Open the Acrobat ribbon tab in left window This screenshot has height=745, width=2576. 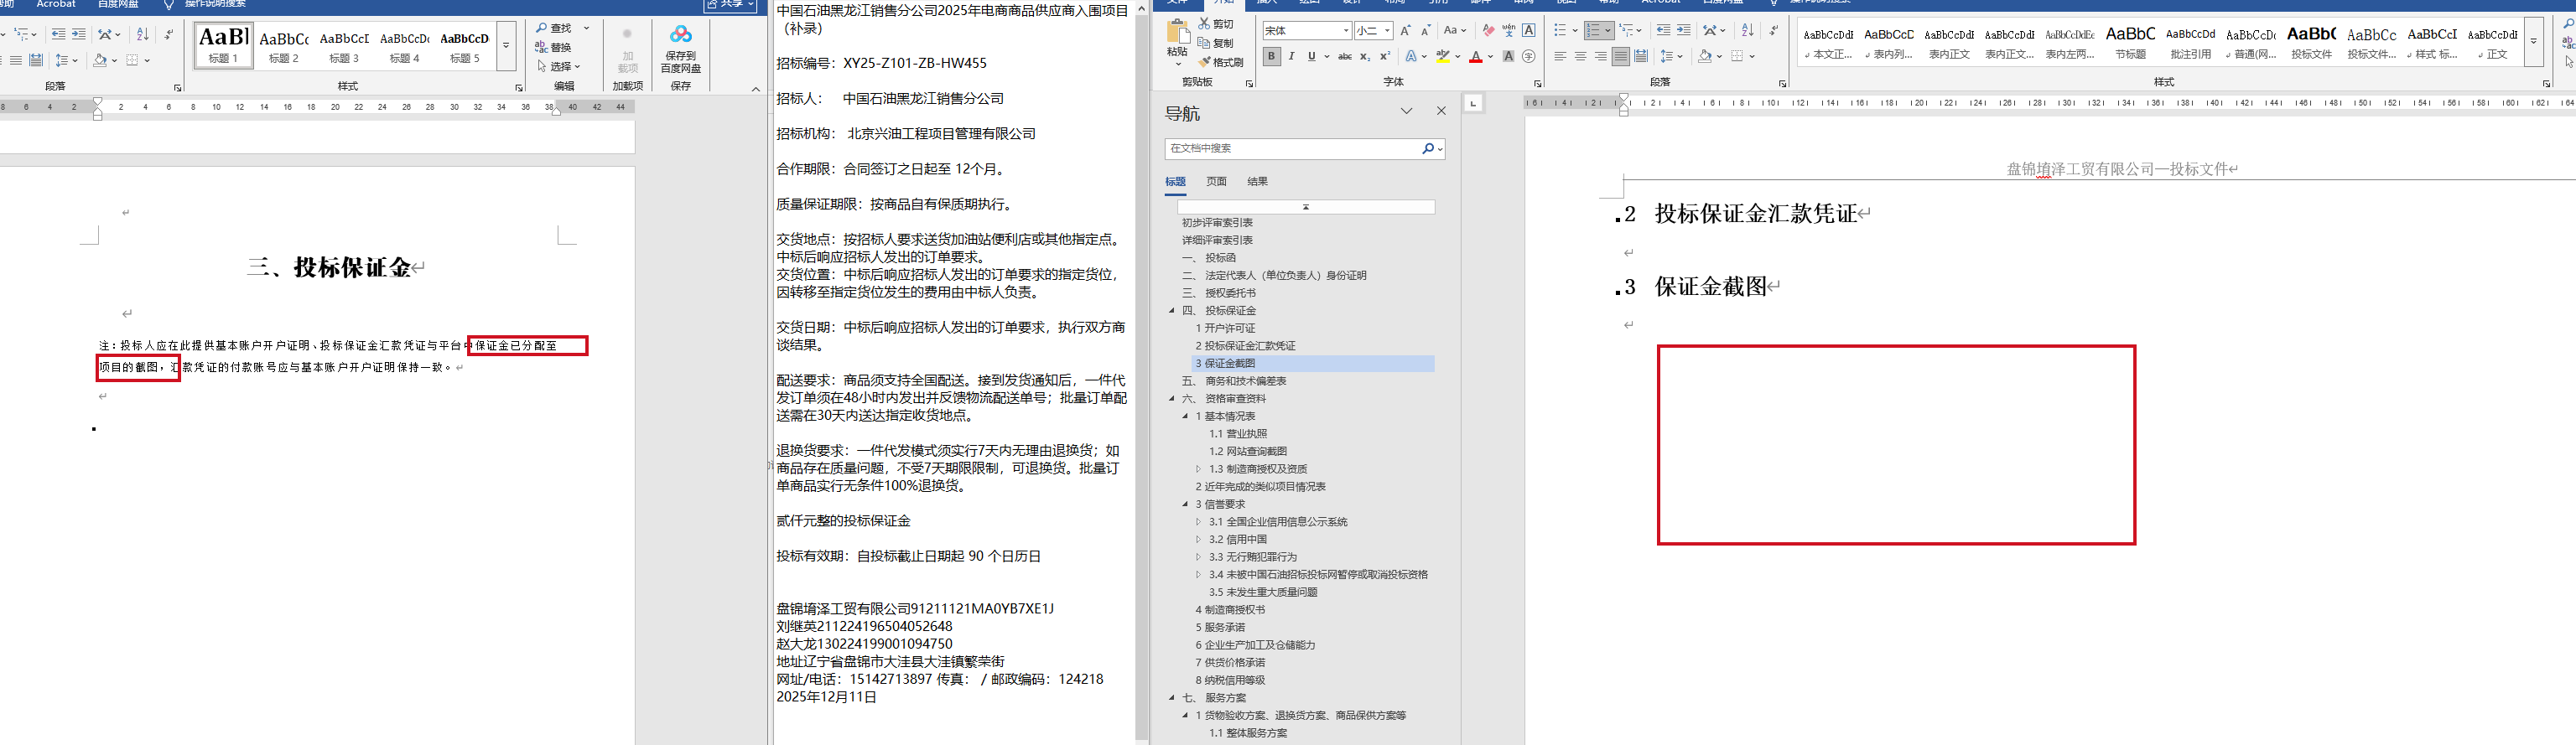coord(56,5)
